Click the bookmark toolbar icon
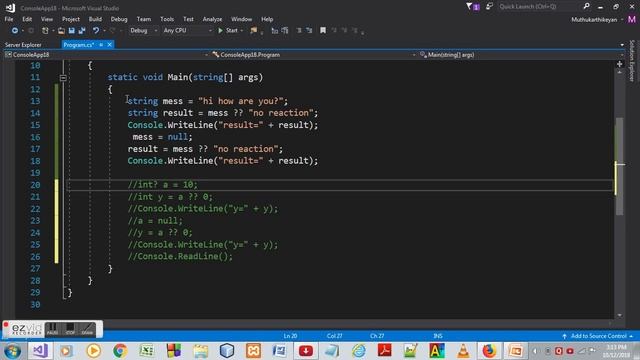 (x=323, y=31)
